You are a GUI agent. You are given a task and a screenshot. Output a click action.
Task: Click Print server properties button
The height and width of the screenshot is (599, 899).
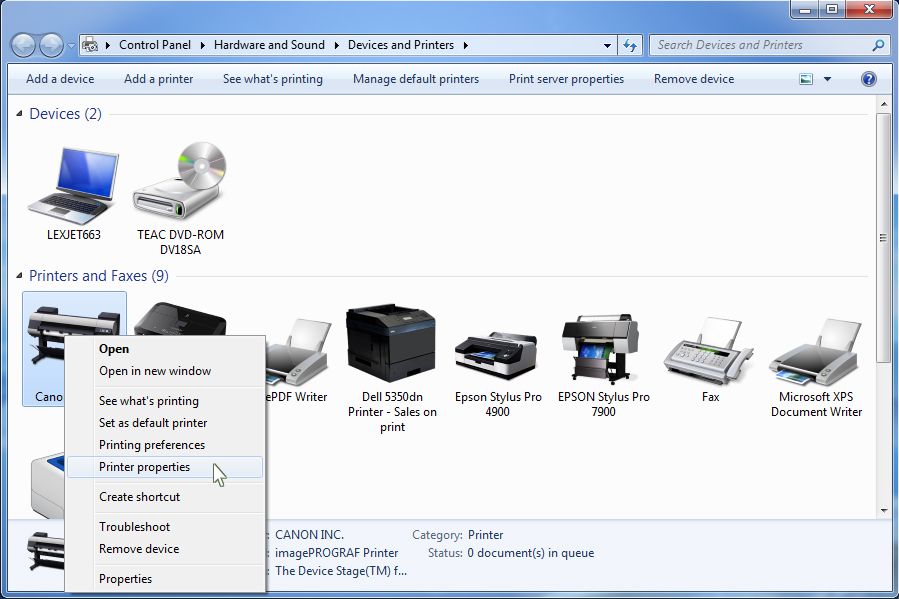tap(566, 79)
